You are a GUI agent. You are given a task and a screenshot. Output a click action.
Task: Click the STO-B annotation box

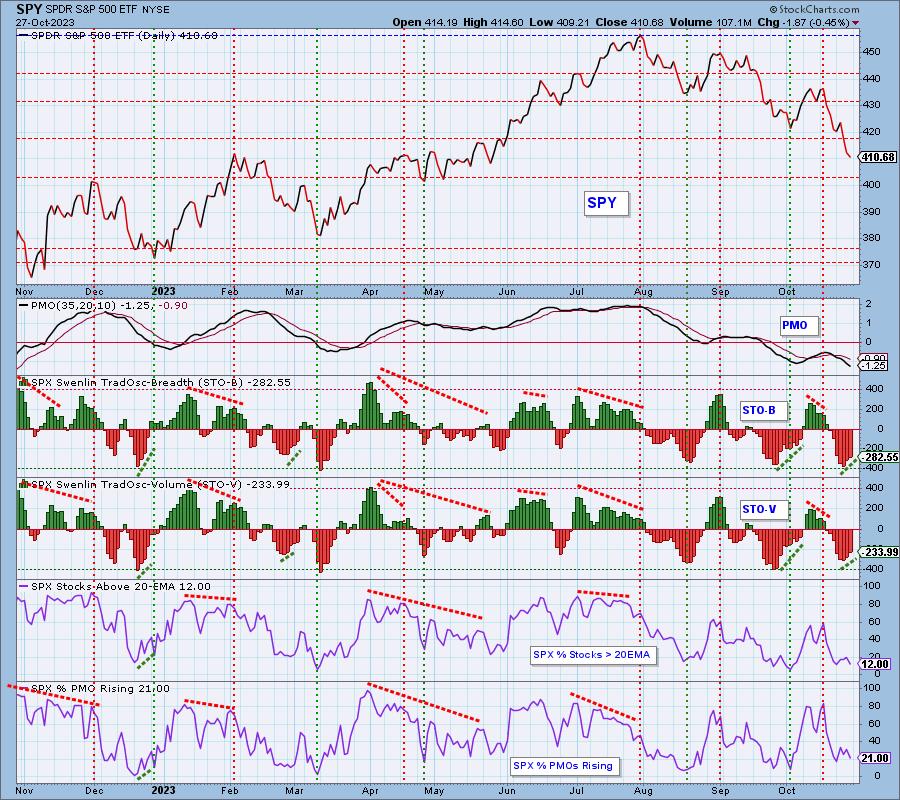762,410
